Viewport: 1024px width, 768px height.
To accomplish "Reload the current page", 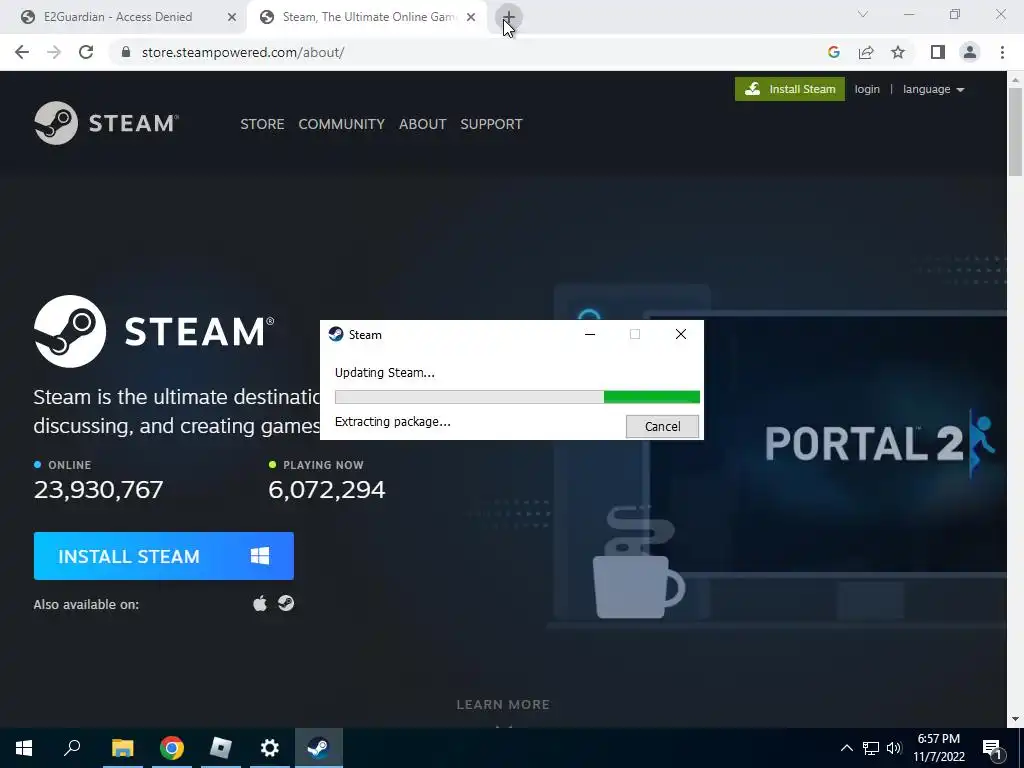I will [x=86, y=52].
